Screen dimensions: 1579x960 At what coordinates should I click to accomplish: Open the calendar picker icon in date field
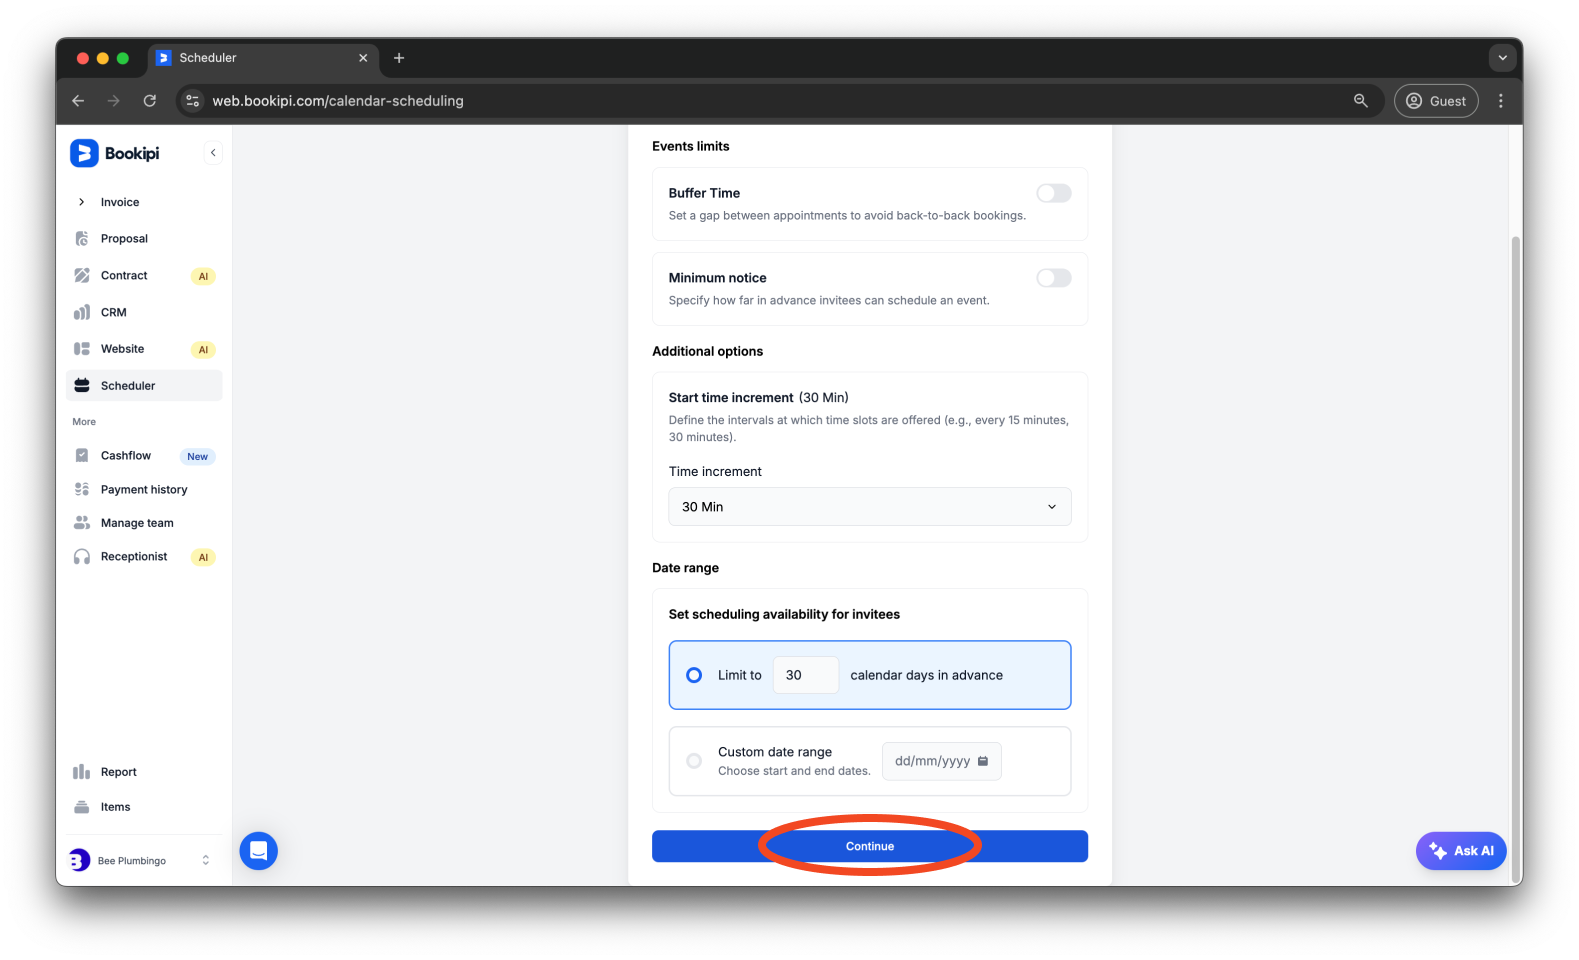[983, 761]
